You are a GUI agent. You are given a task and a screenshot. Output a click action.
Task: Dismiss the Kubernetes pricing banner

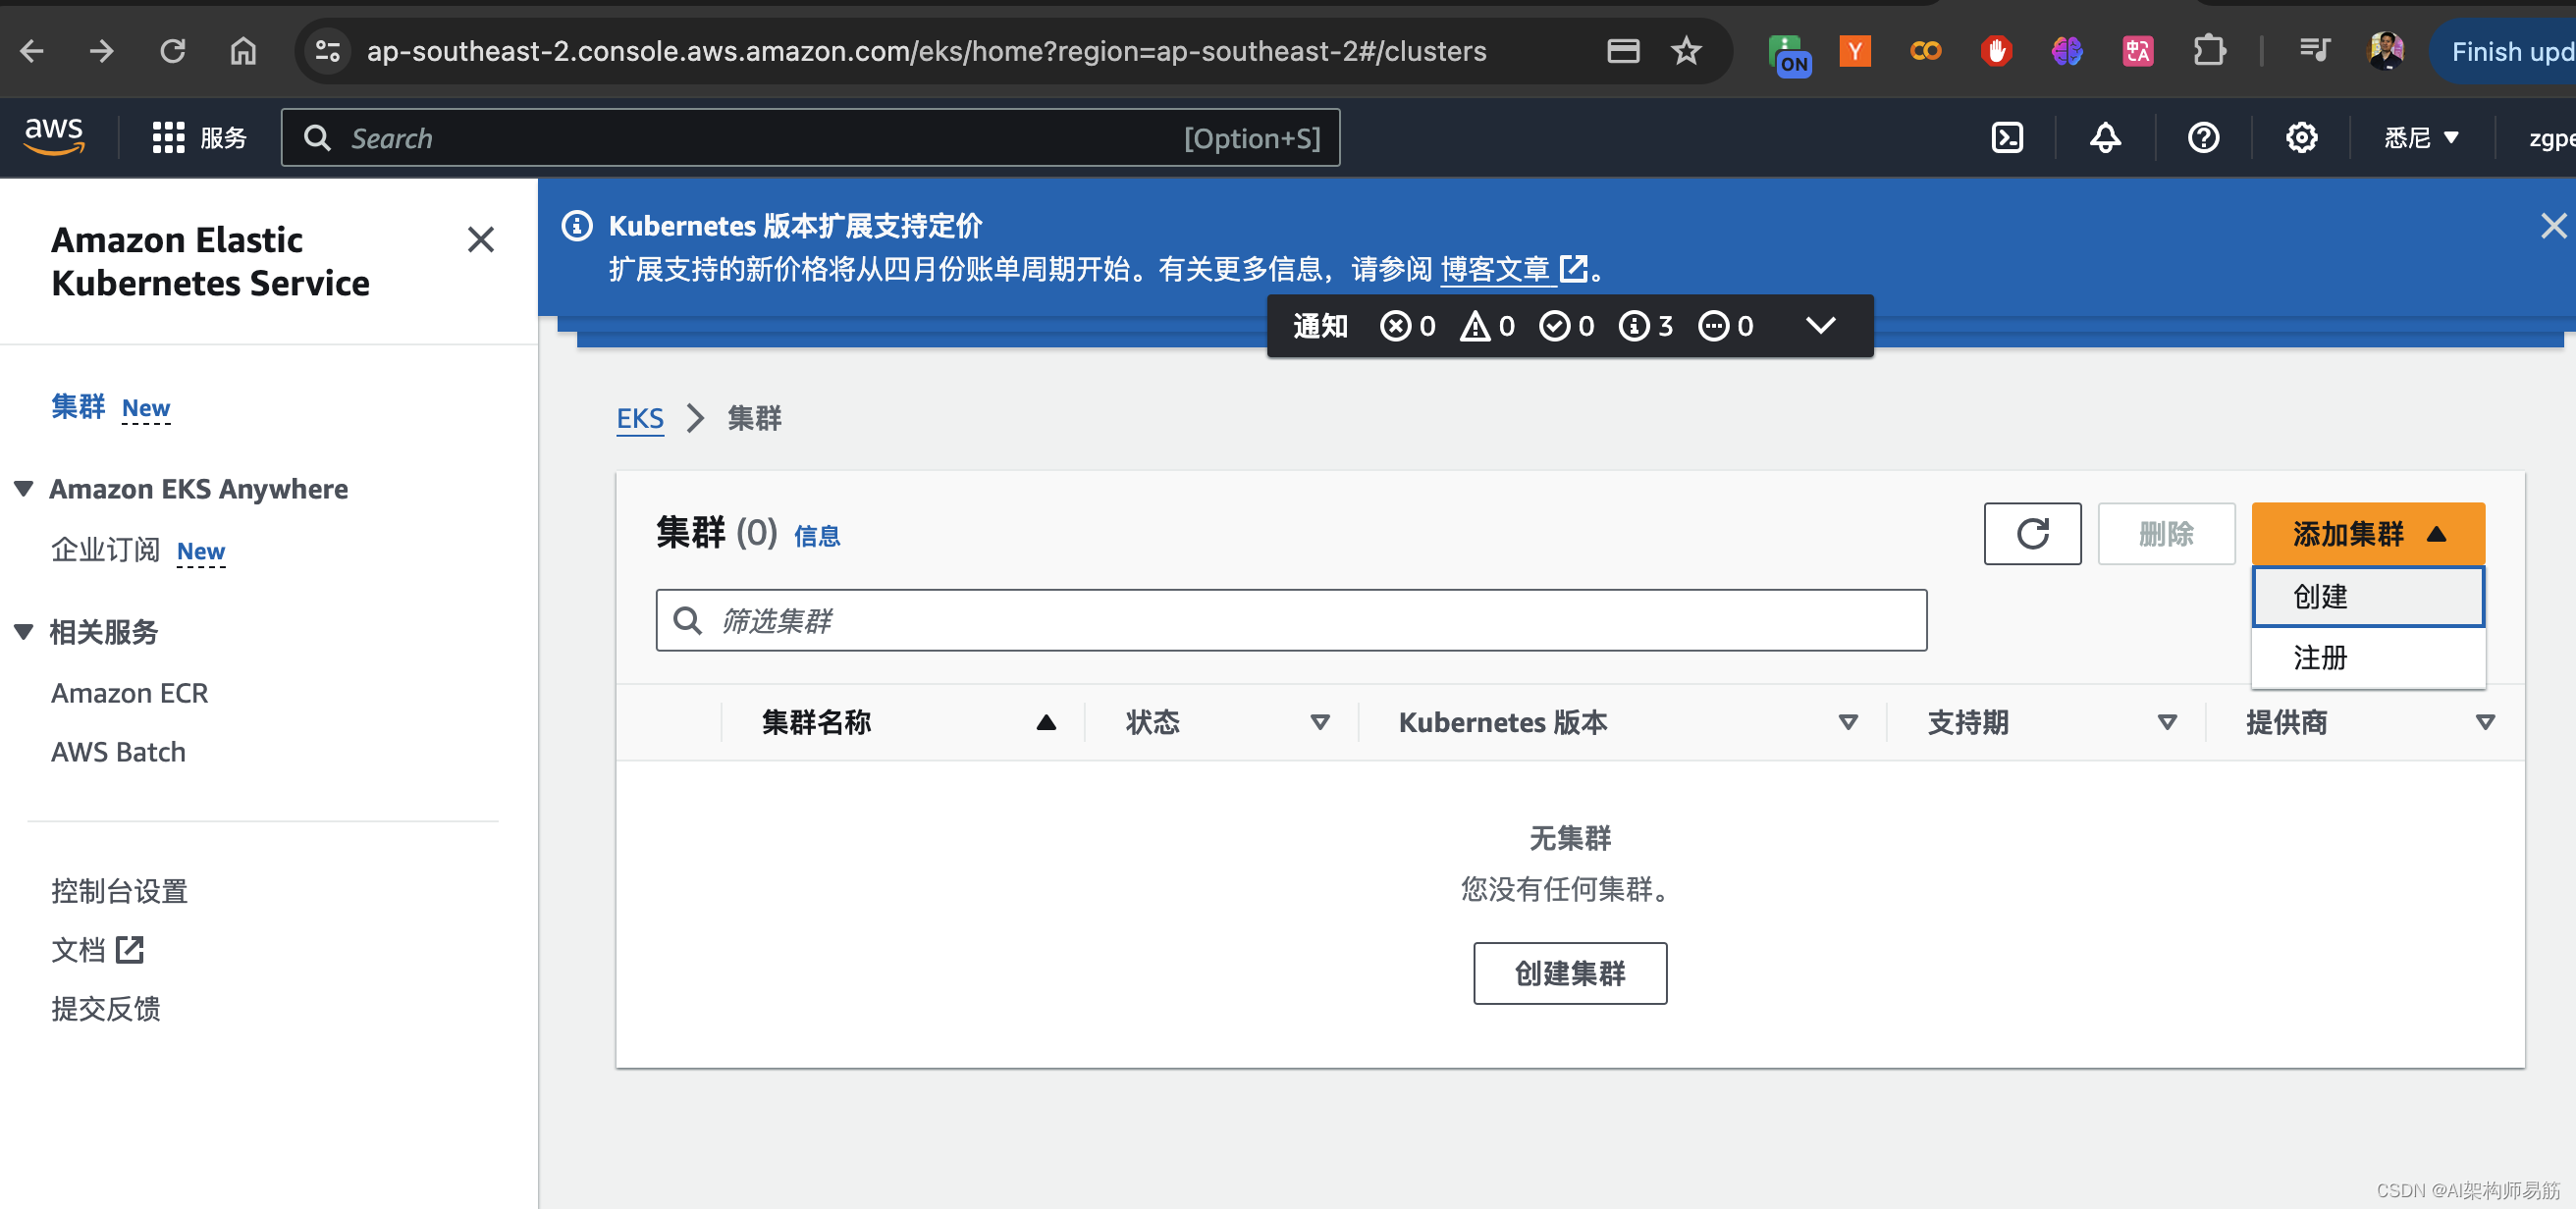(x=2553, y=226)
